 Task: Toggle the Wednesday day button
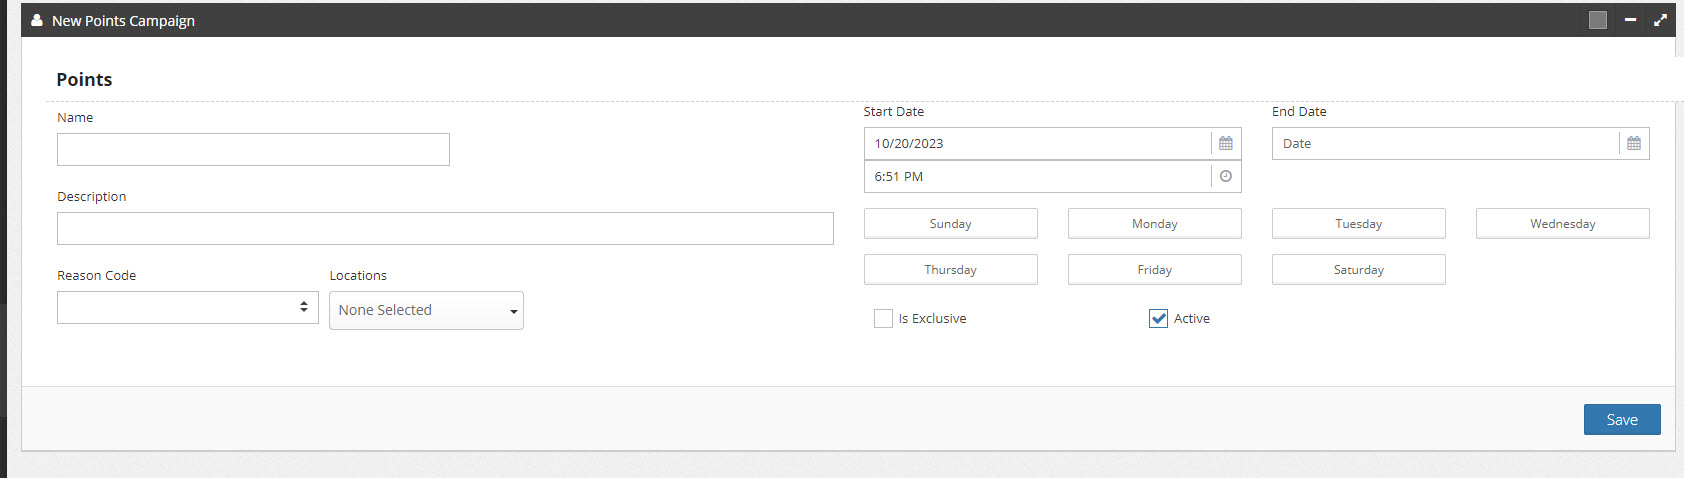[x=1563, y=223]
